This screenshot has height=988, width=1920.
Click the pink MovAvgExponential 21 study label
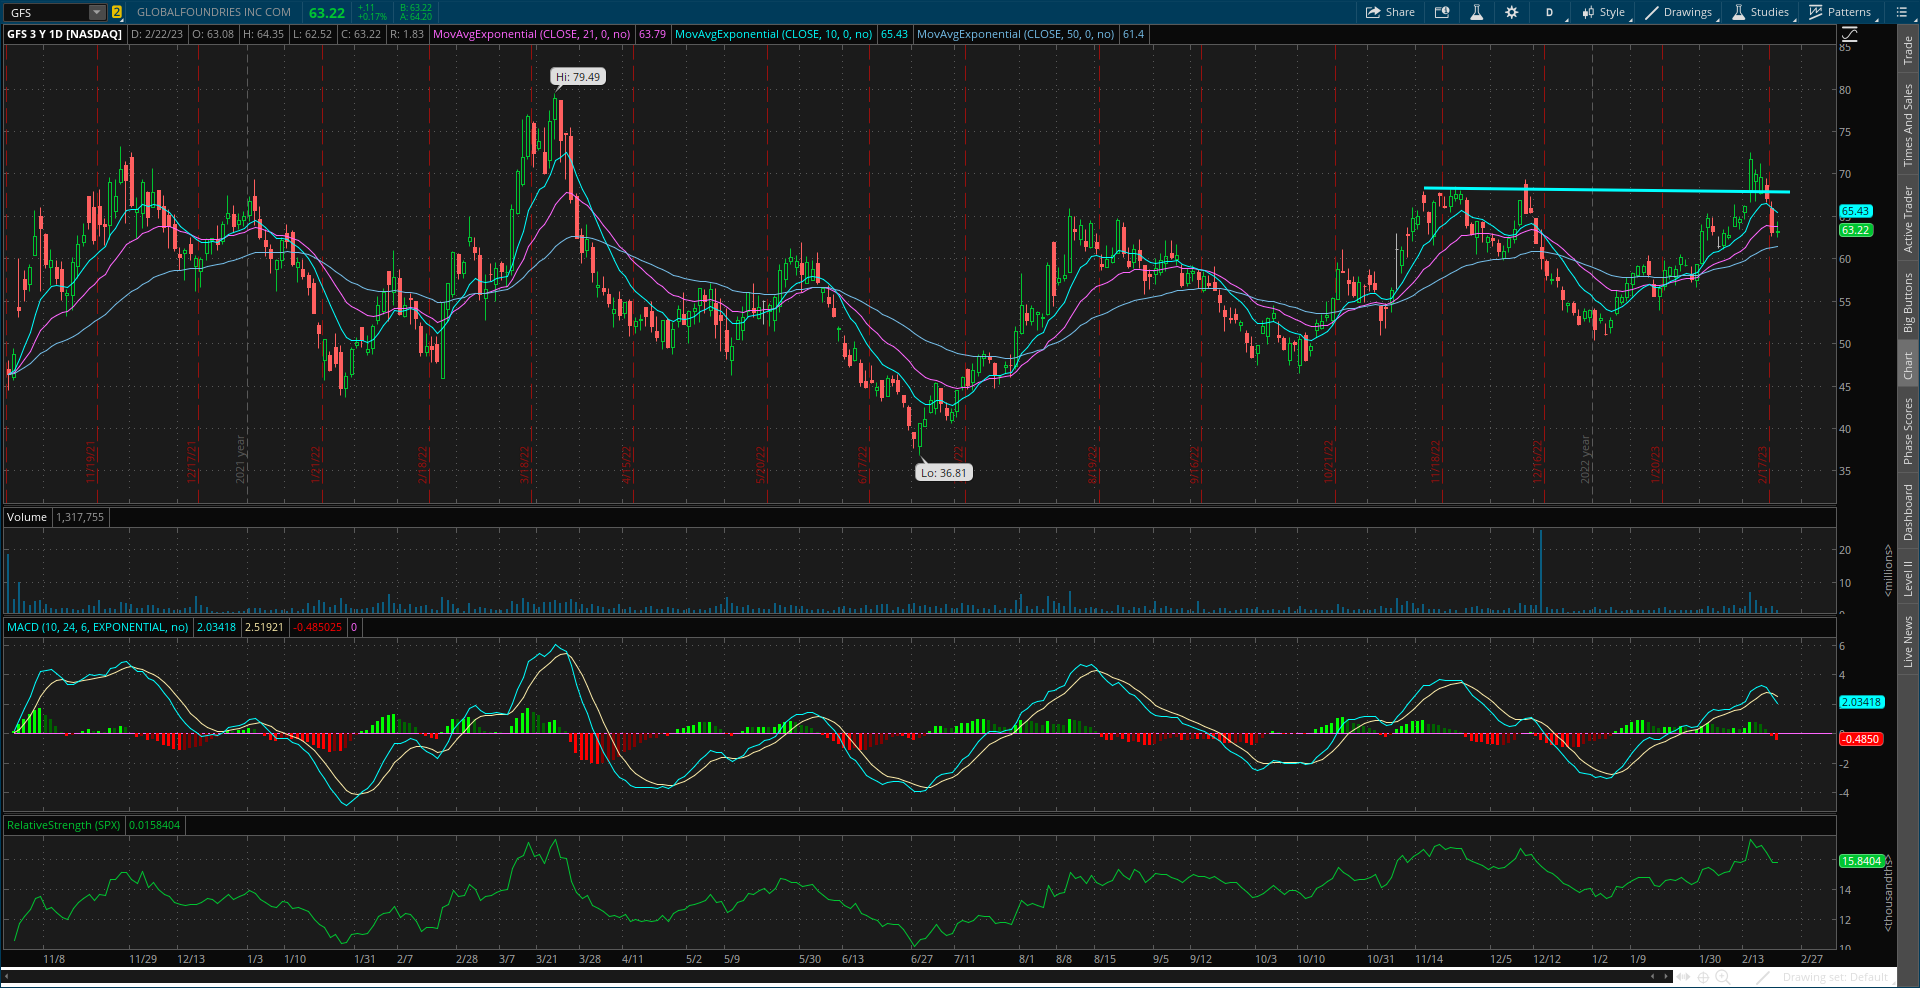point(531,34)
